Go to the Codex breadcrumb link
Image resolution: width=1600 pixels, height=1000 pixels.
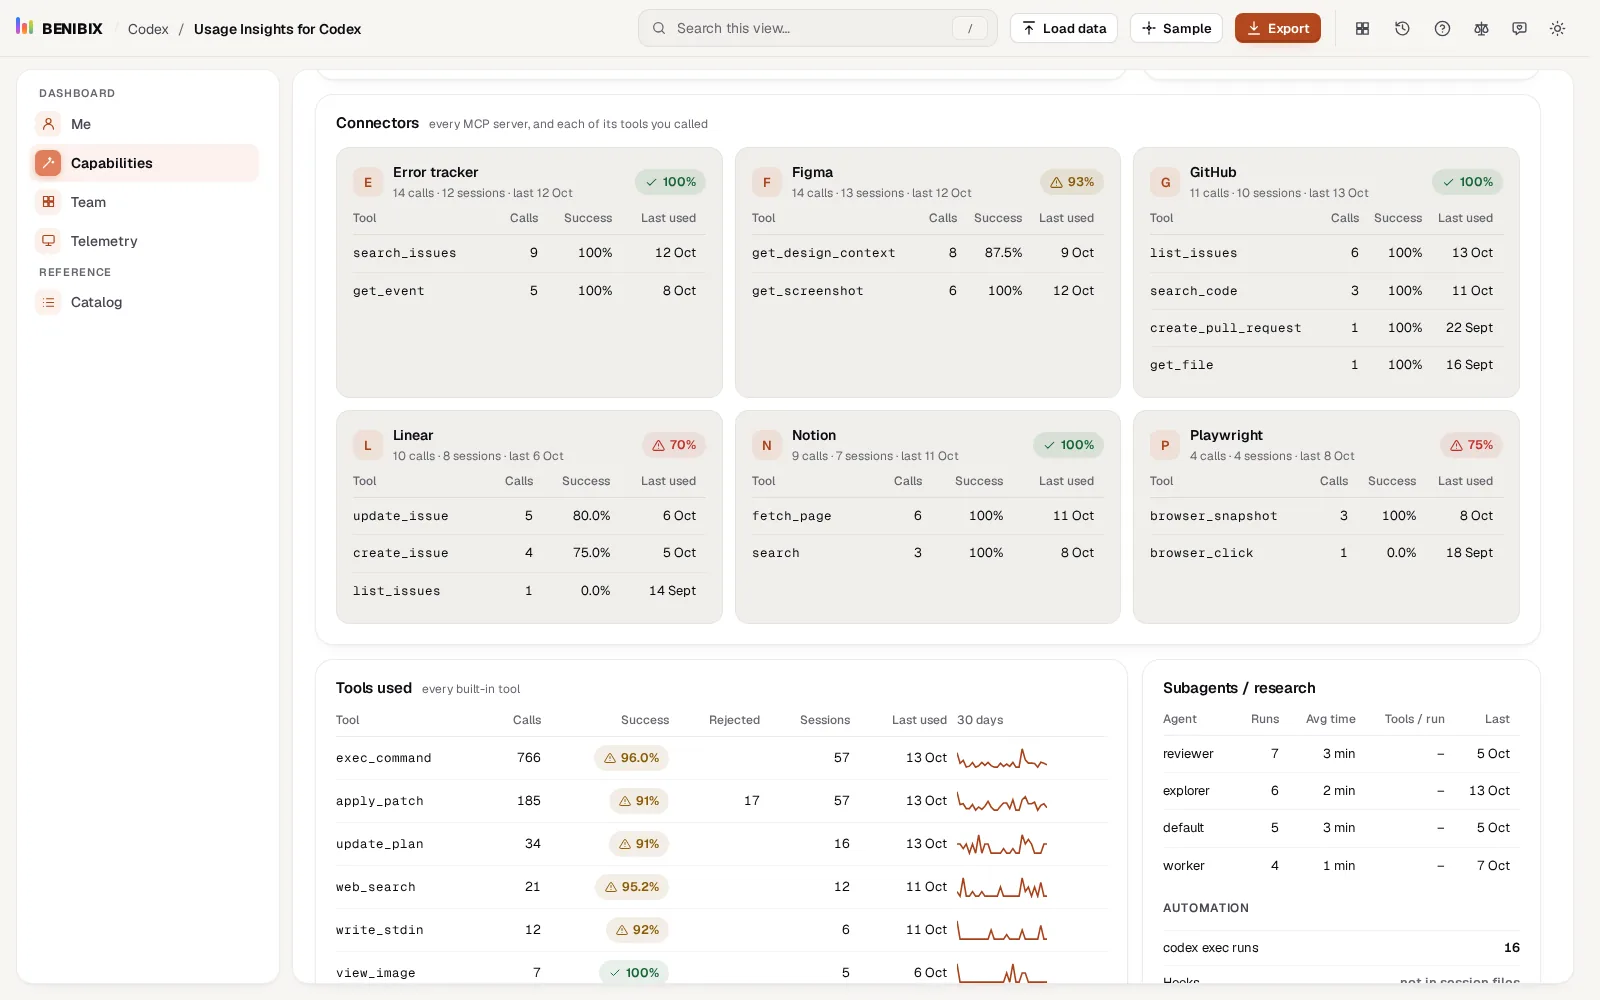coord(148,29)
